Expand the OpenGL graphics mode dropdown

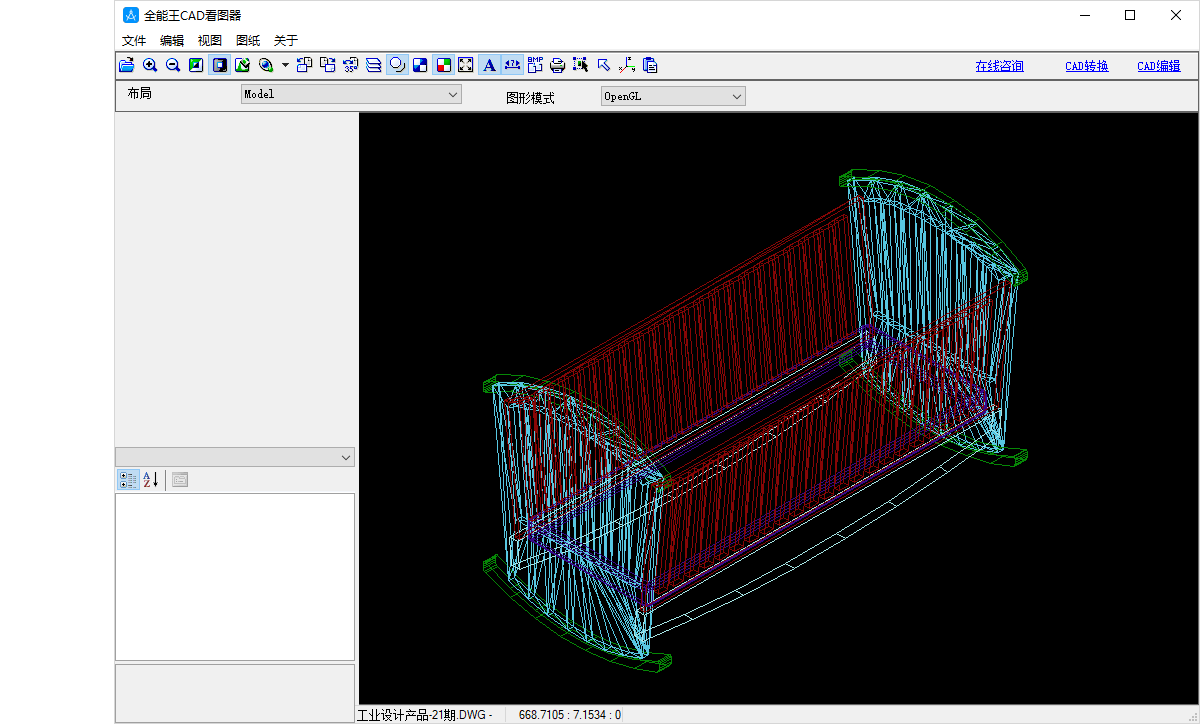pyautogui.click(x=673, y=96)
